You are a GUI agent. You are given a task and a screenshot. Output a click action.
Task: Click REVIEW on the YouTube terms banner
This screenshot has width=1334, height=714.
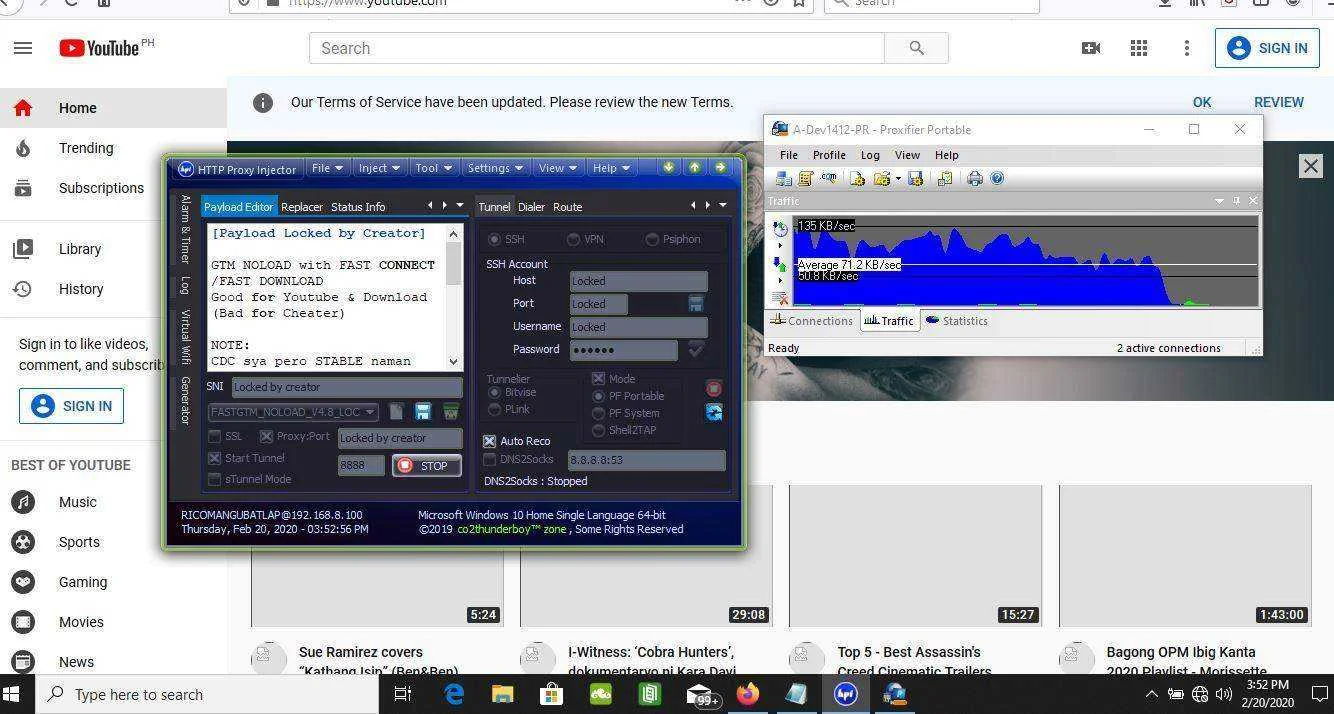point(1278,102)
